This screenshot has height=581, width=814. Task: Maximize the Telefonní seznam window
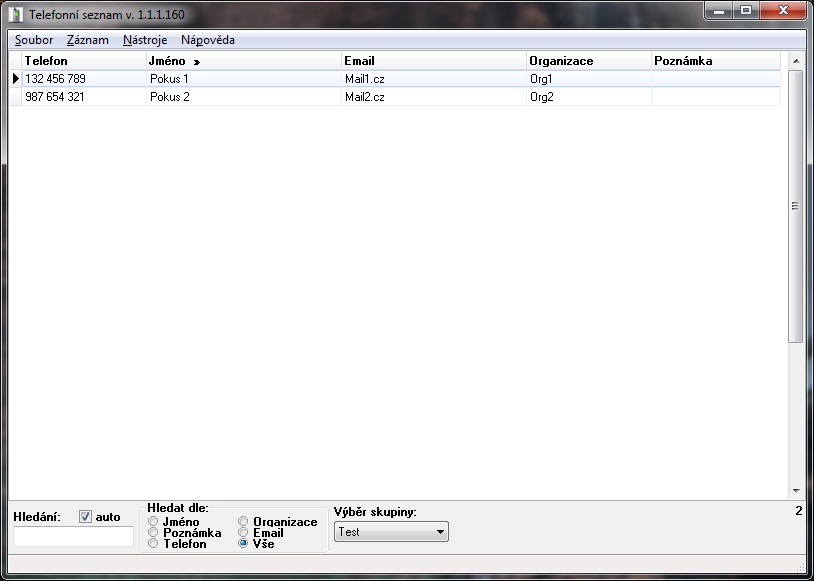[x=746, y=10]
